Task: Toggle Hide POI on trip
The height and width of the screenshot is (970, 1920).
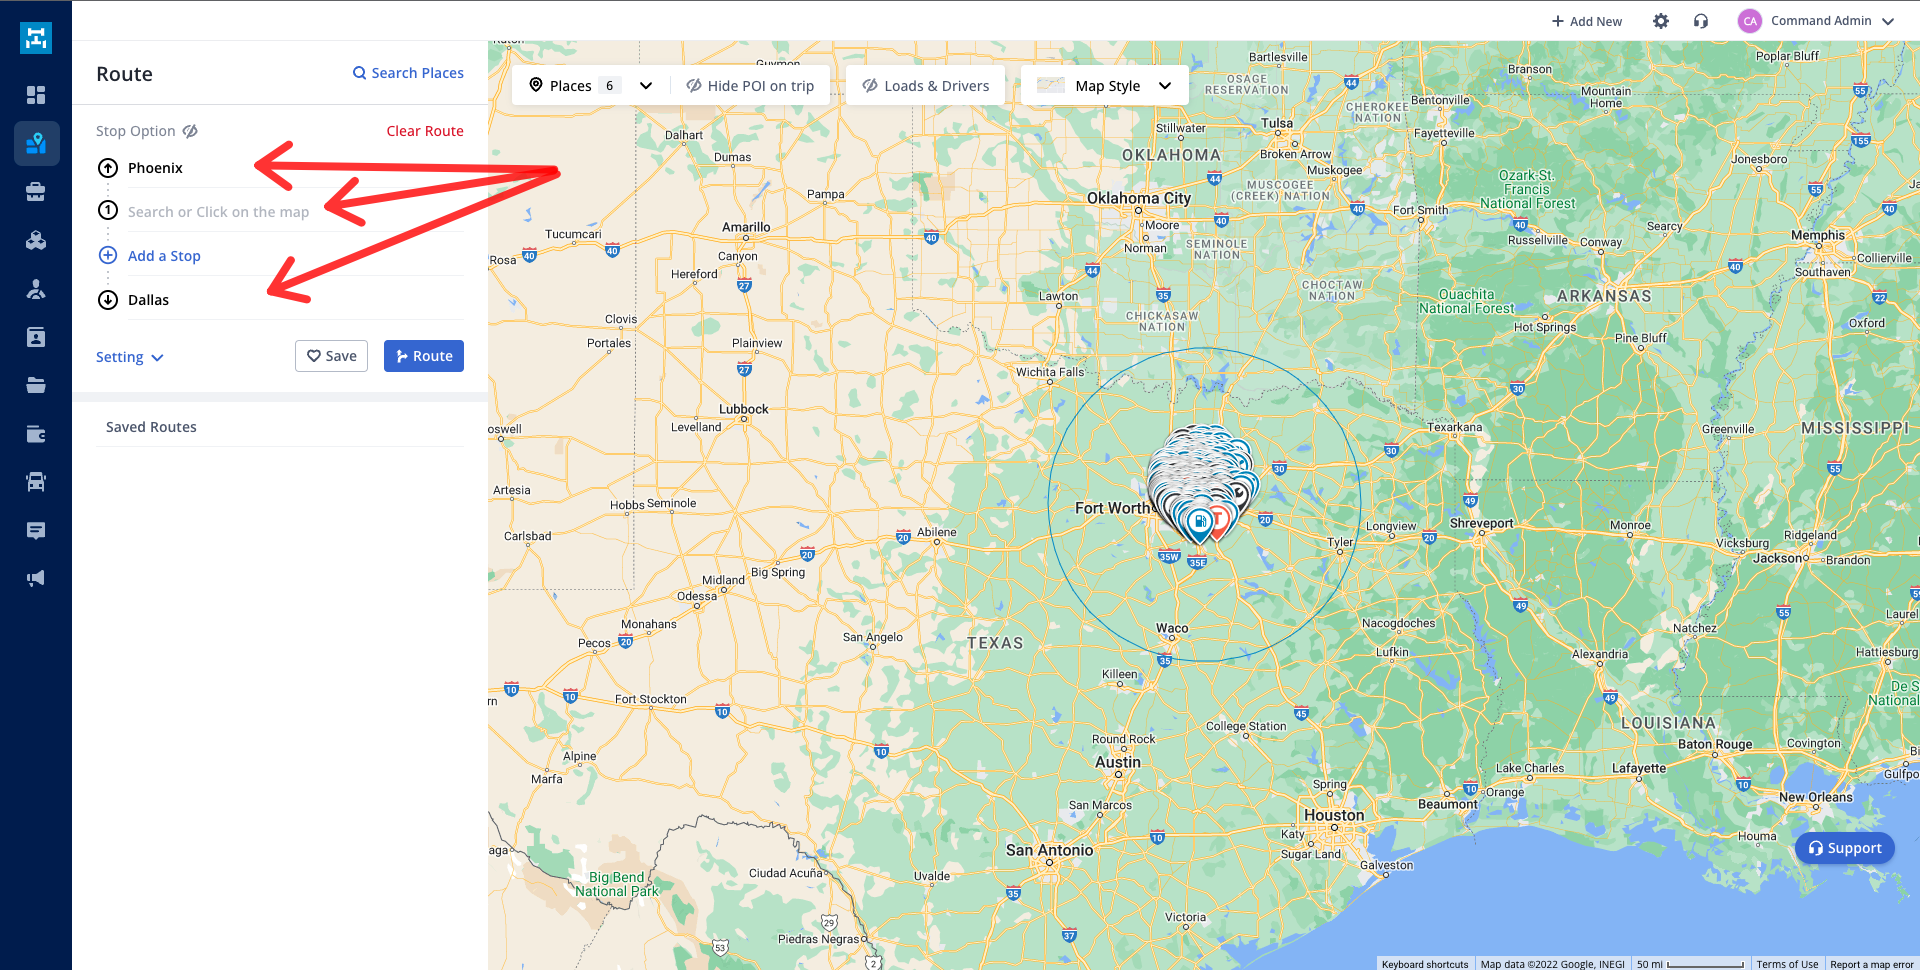Action: click(750, 86)
